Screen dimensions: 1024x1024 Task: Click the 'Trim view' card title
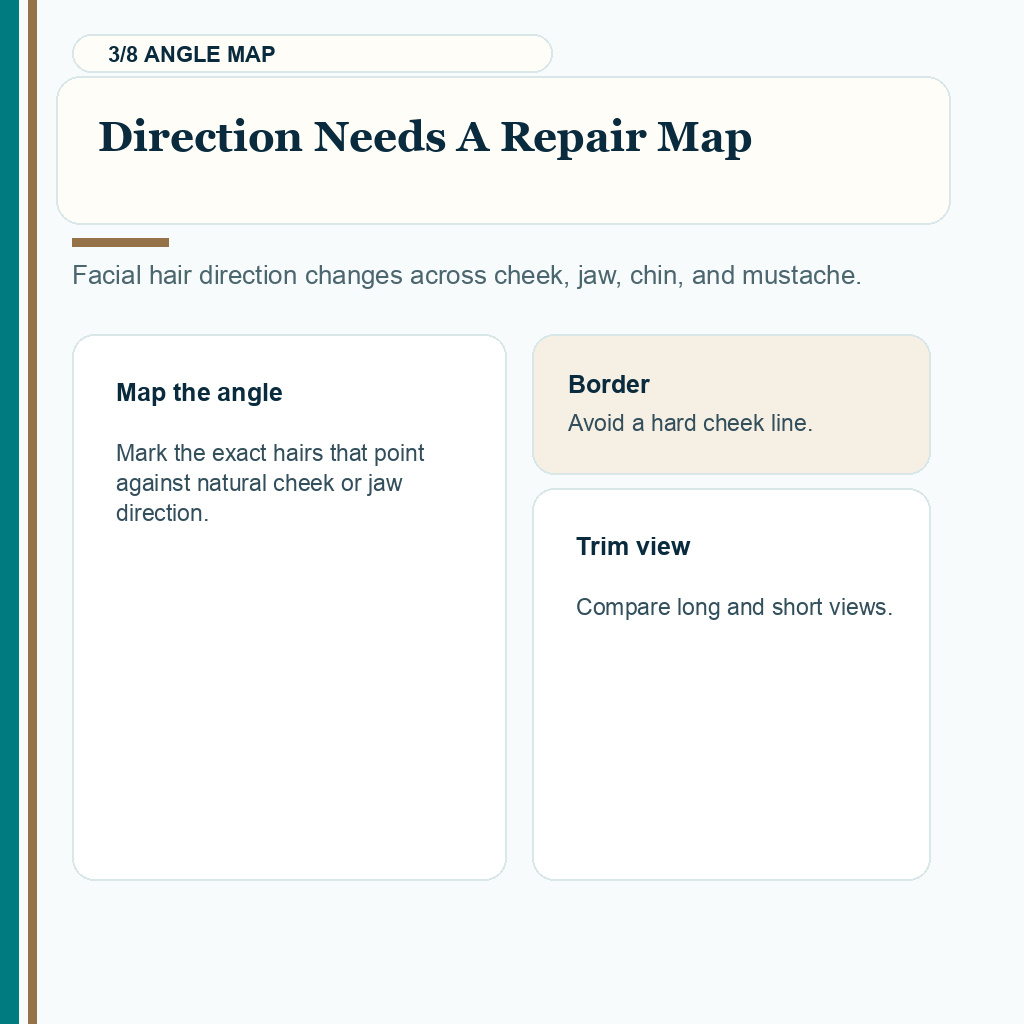tap(633, 547)
